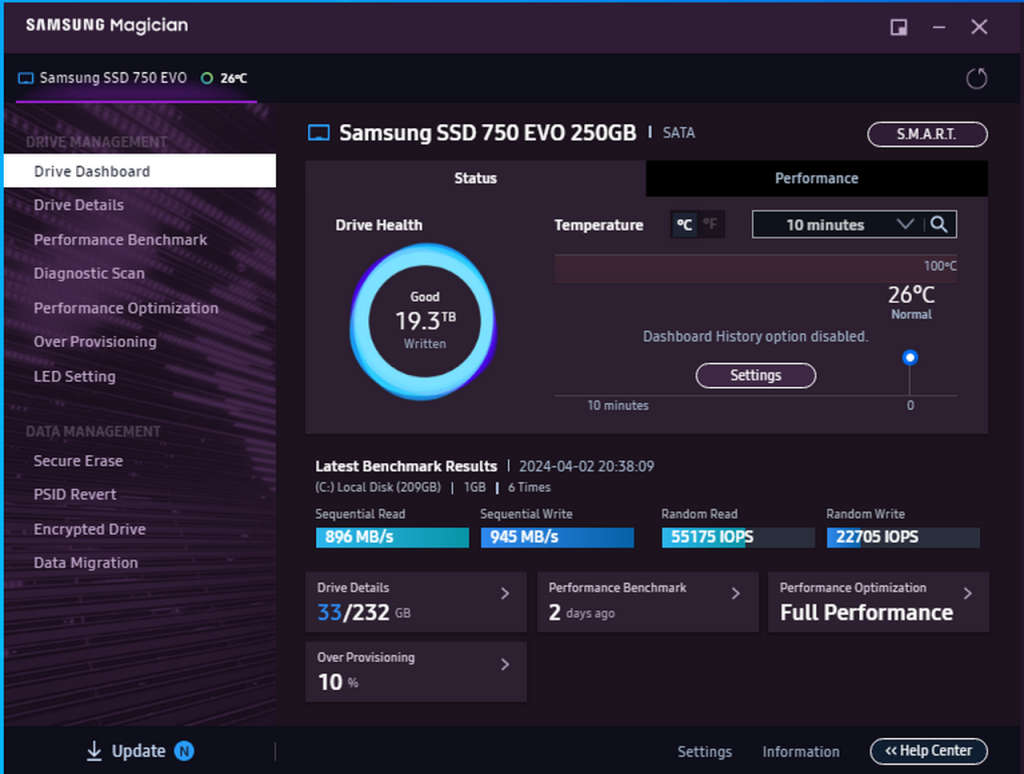Click the blue N notification badge

pos(184,751)
